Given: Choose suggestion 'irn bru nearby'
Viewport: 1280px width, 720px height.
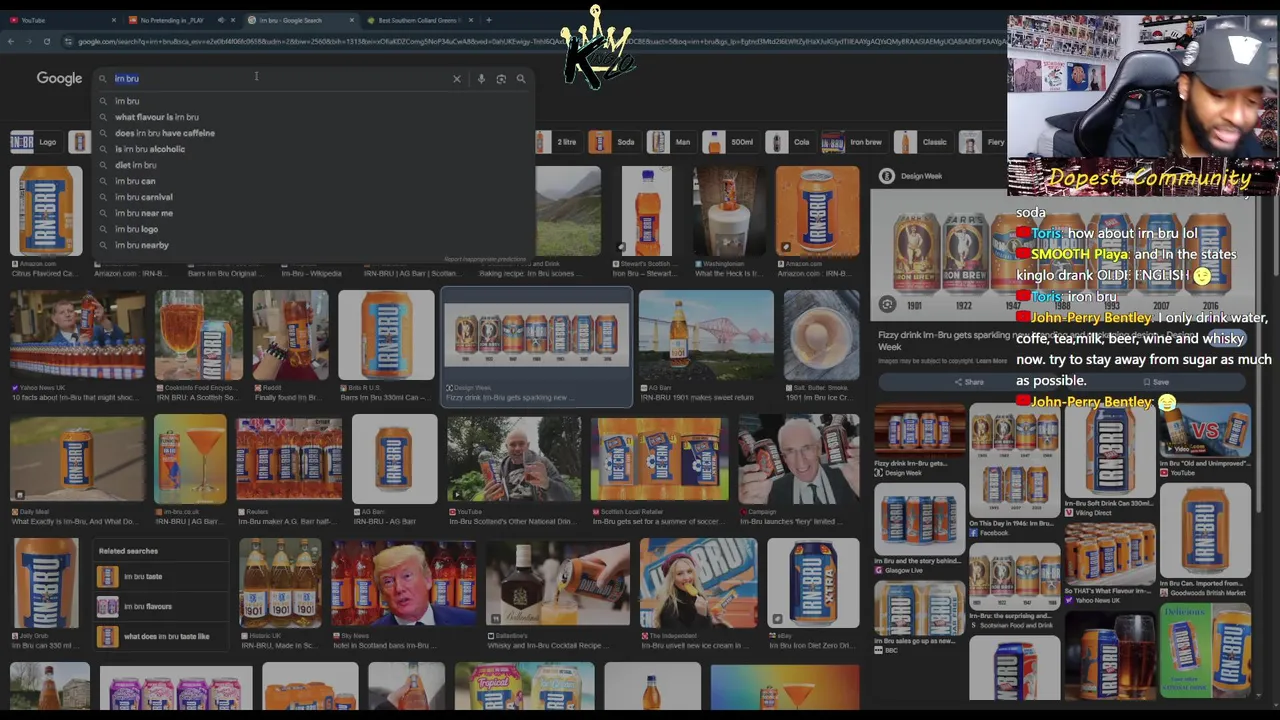Looking at the screenshot, I should 142,245.
